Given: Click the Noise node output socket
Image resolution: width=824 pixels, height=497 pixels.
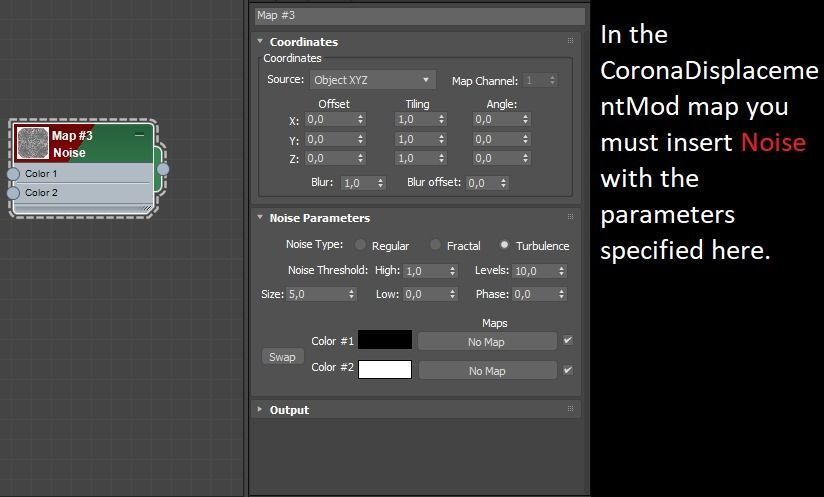Looking at the screenshot, I should click(x=163, y=169).
